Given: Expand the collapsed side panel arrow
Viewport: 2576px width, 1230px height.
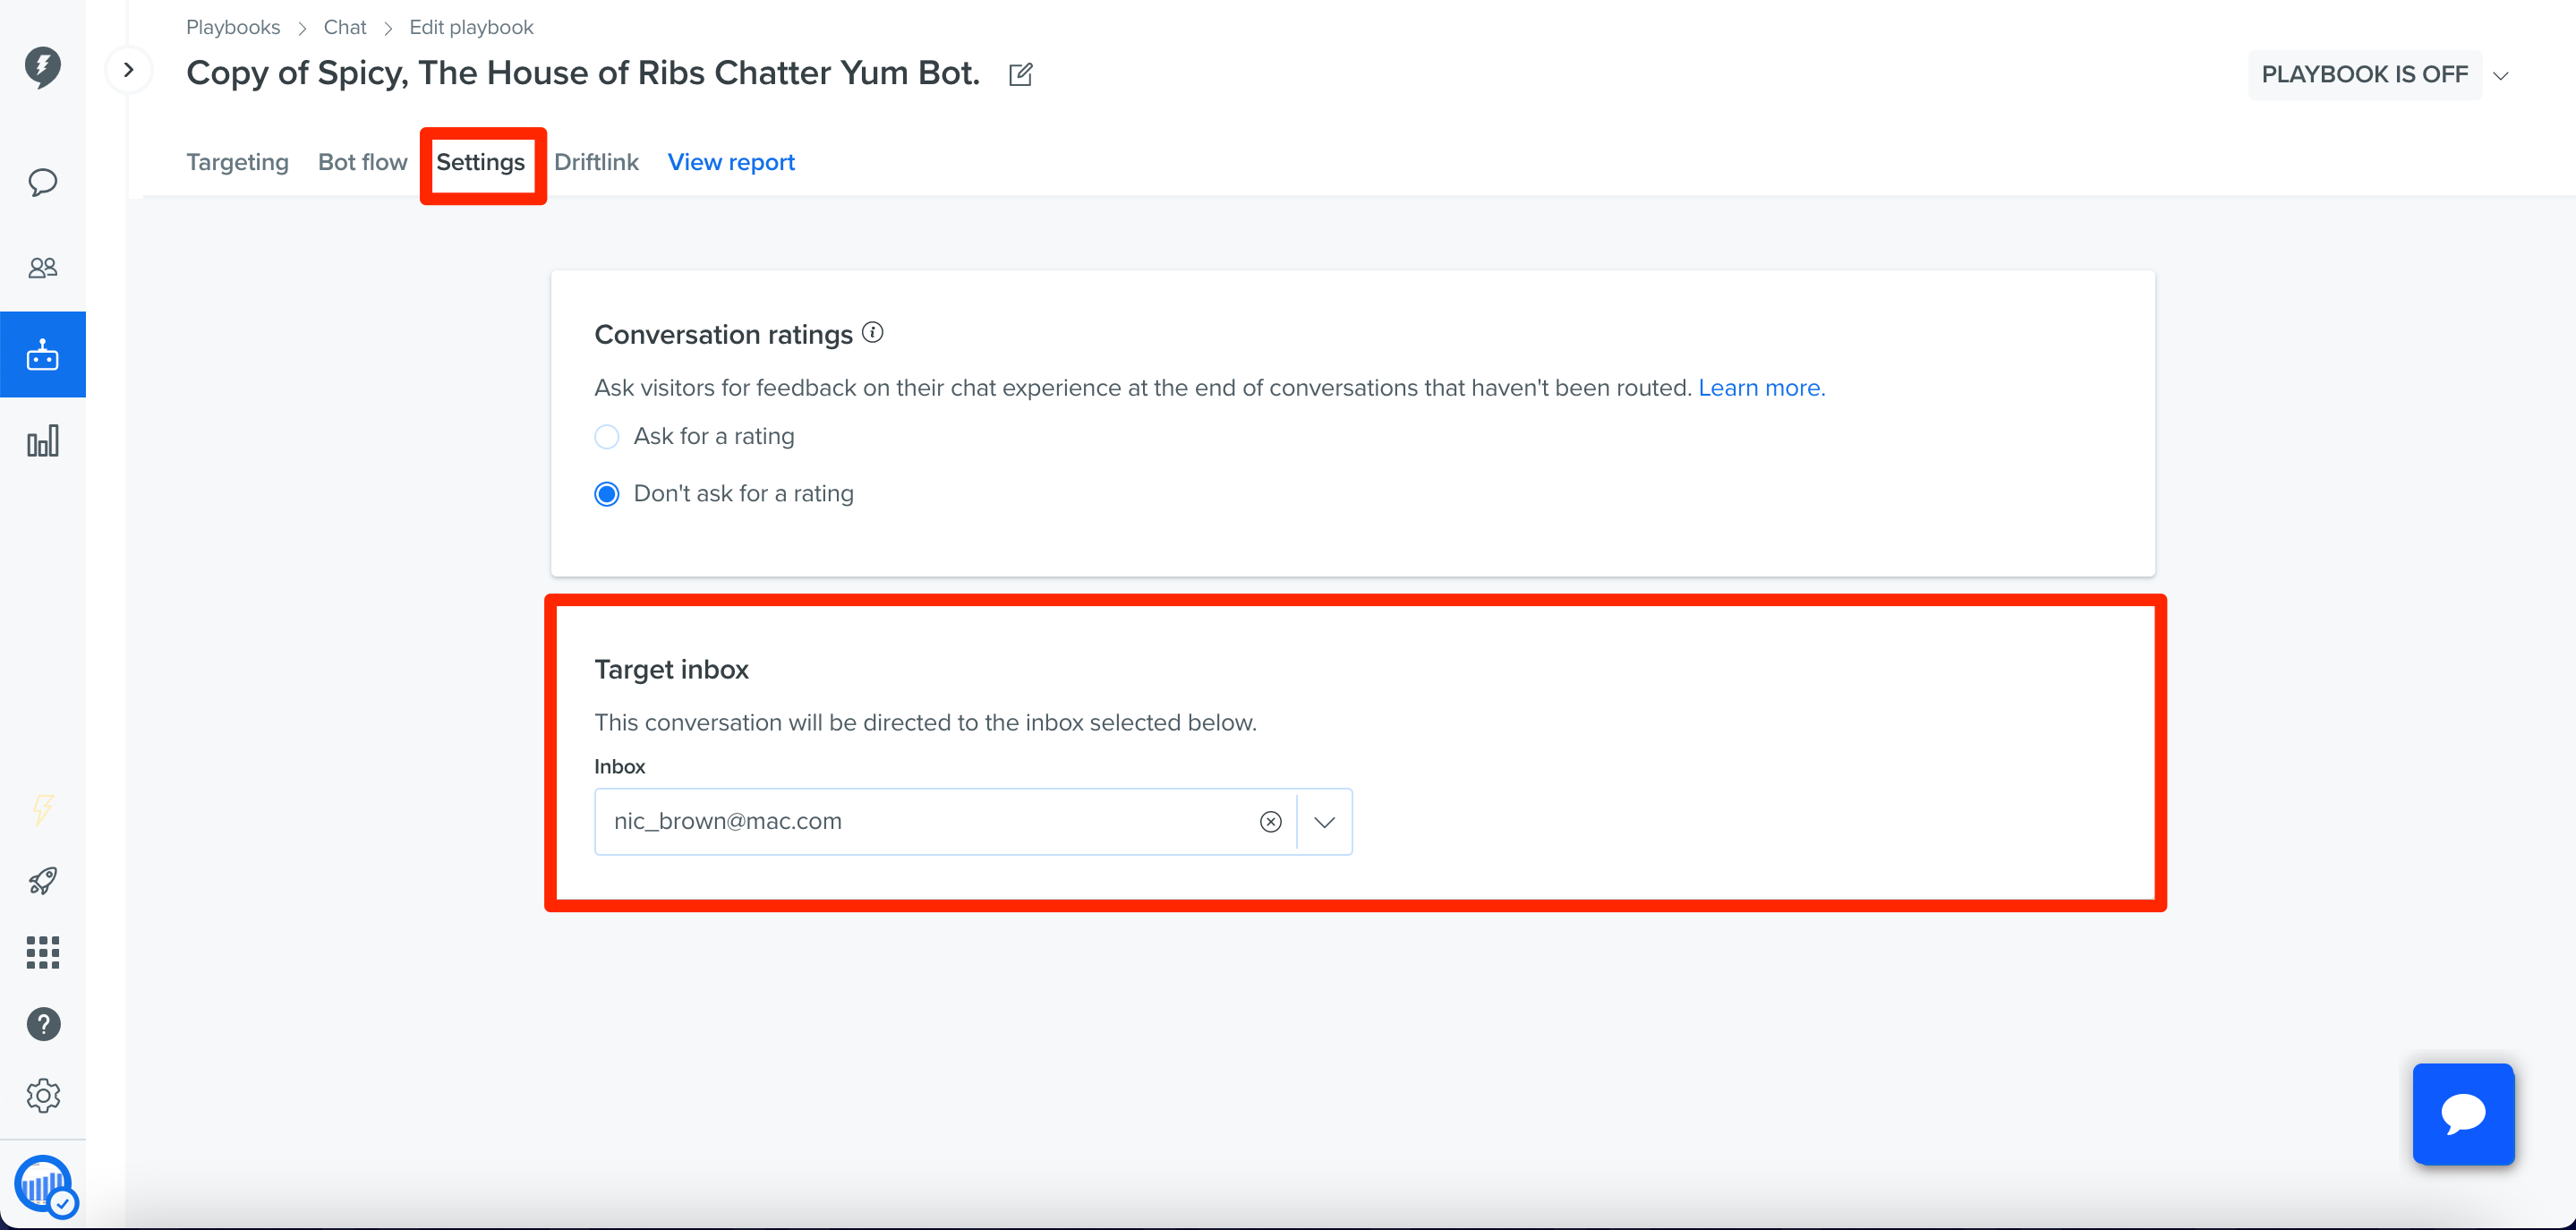Looking at the screenshot, I should point(128,70).
